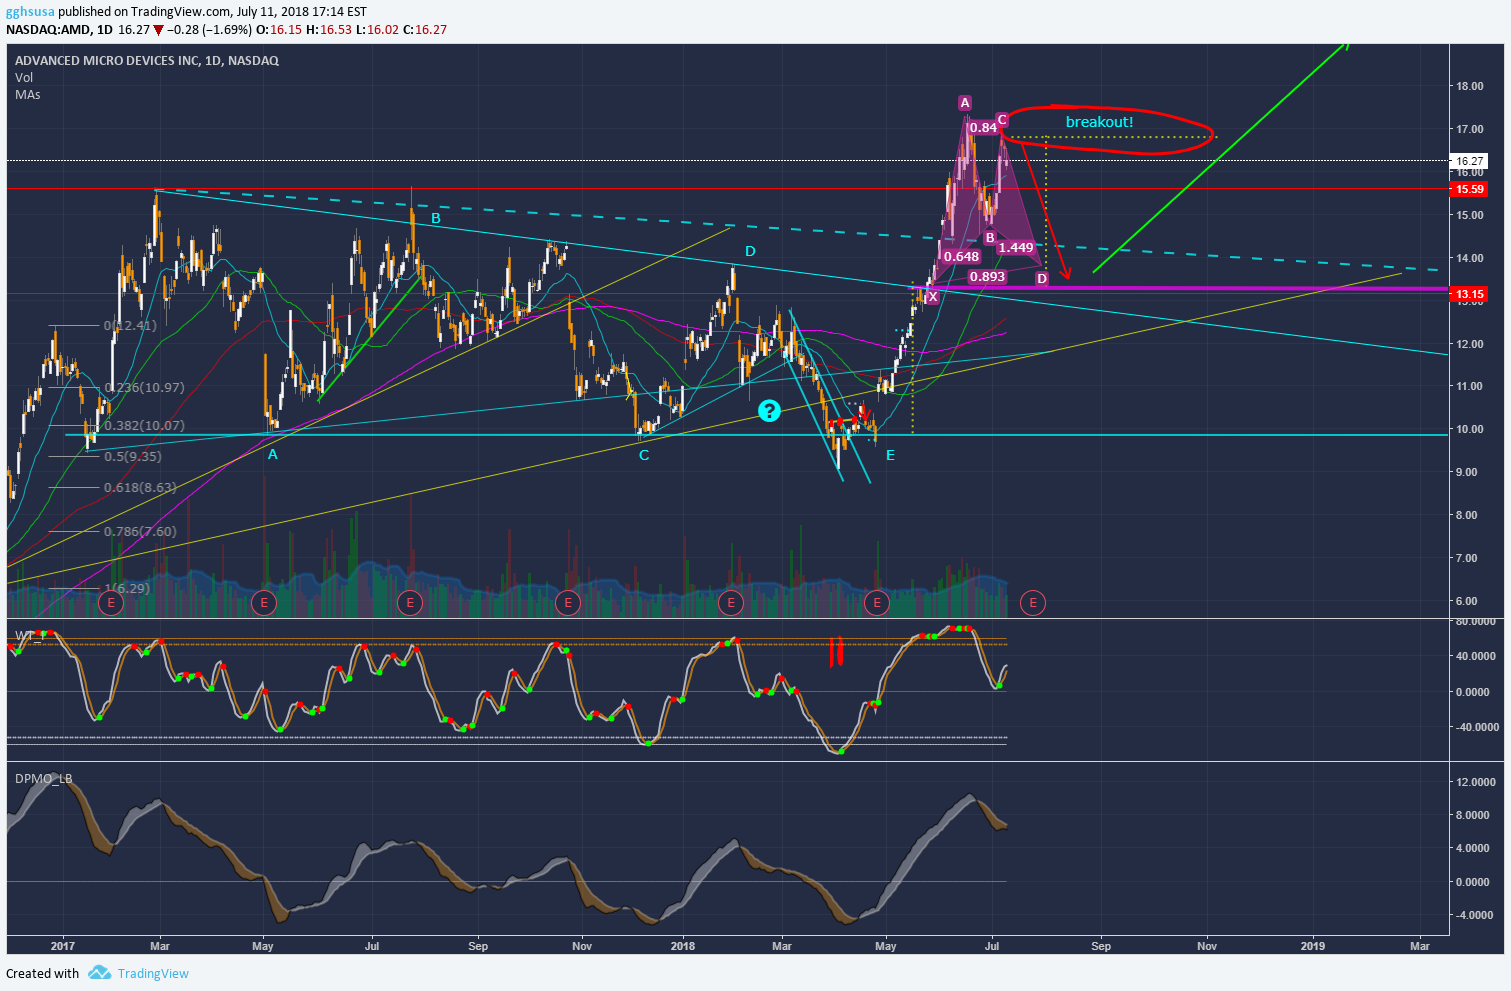Open the earnings E marker before Nov 2017
Viewport: 1511px width, 991px height.
coord(568,602)
